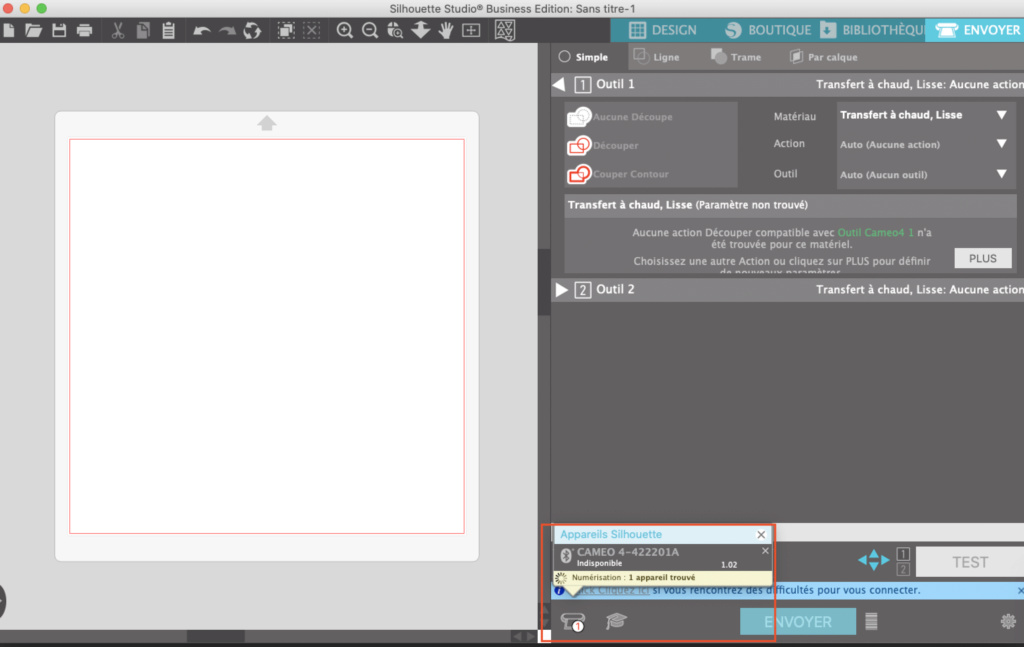The width and height of the screenshot is (1024, 647).
Task: Select the Par calque tab
Action: coord(824,57)
